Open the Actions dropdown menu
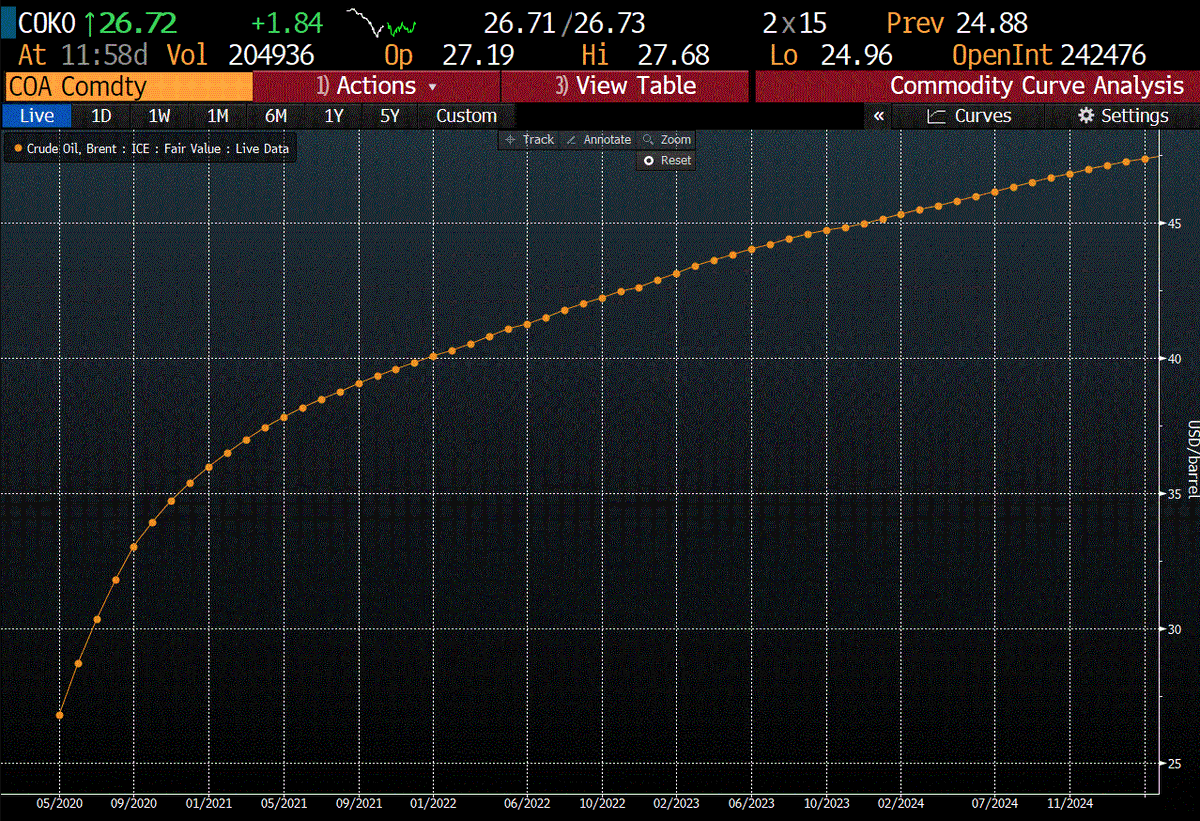 (x=376, y=86)
